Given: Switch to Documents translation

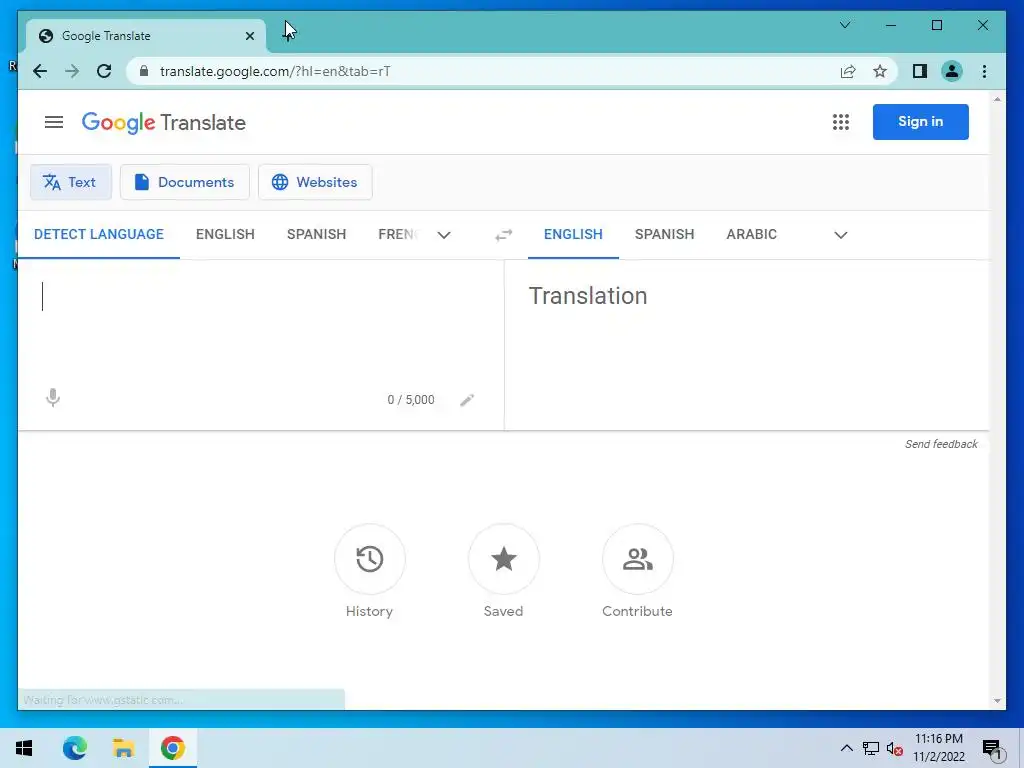Looking at the screenshot, I should point(184,182).
